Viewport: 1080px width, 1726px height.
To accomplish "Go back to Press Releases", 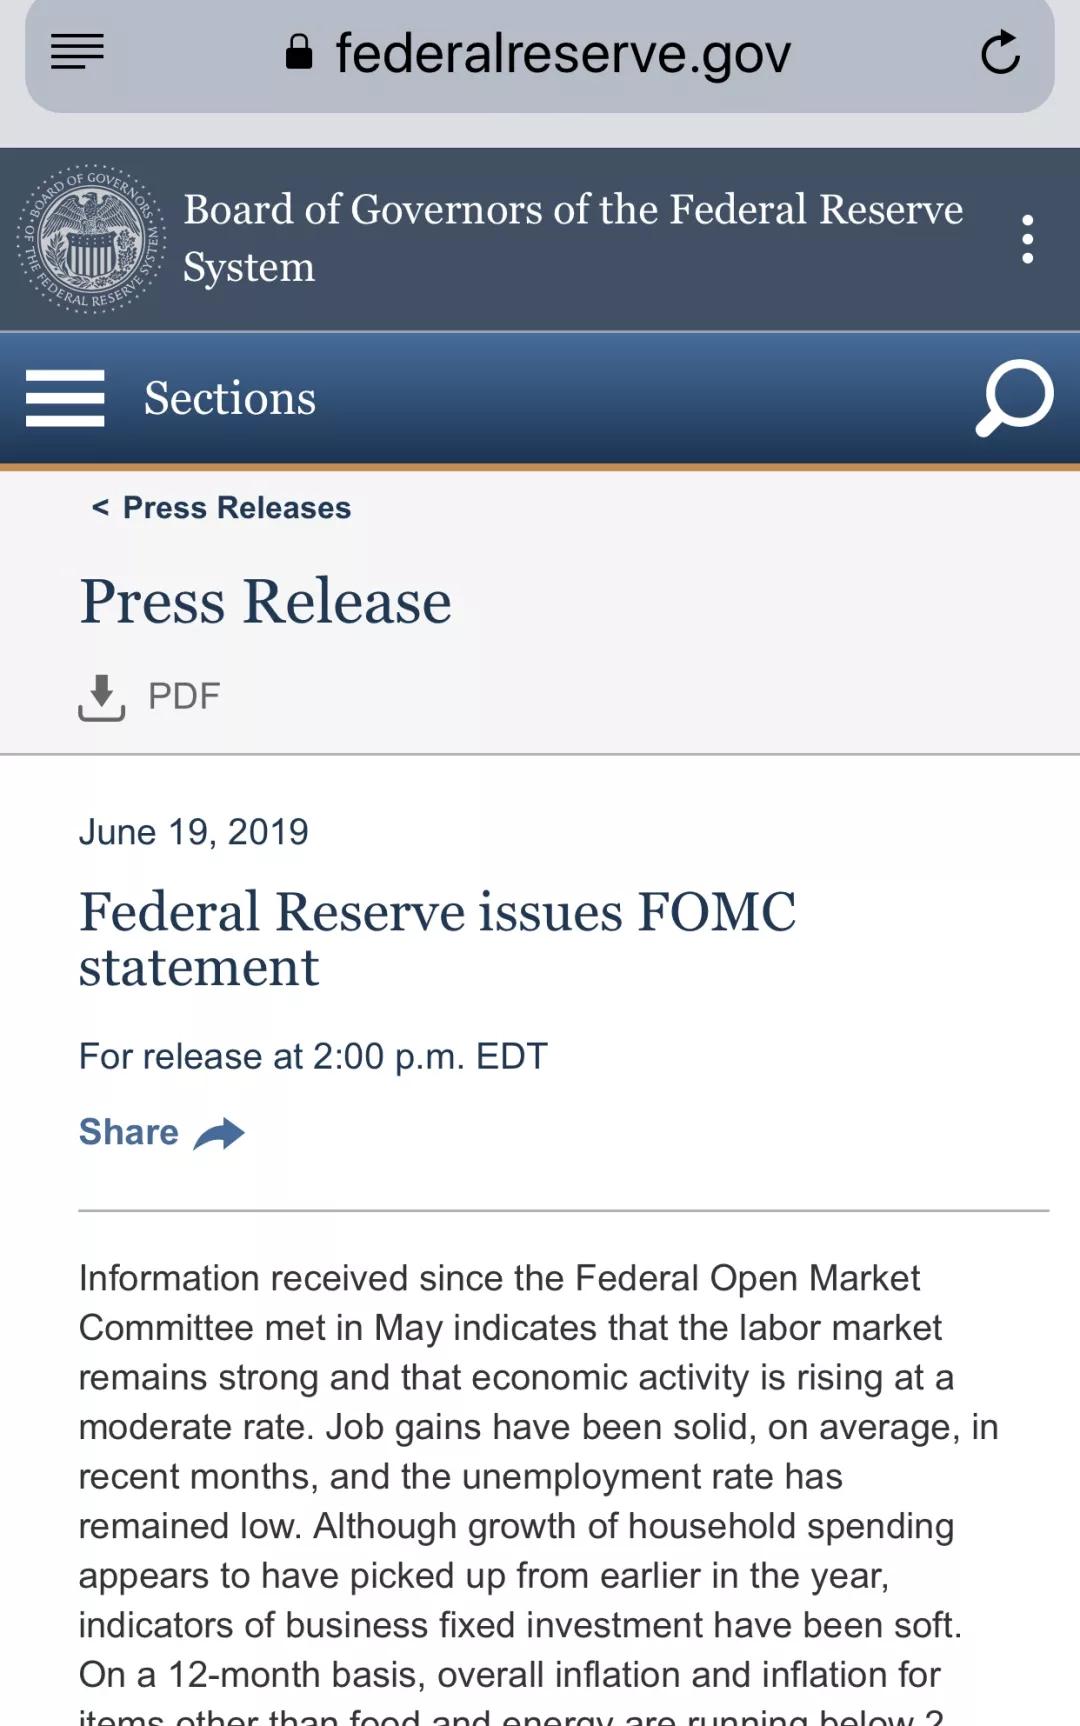I will [x=236, y=508].
